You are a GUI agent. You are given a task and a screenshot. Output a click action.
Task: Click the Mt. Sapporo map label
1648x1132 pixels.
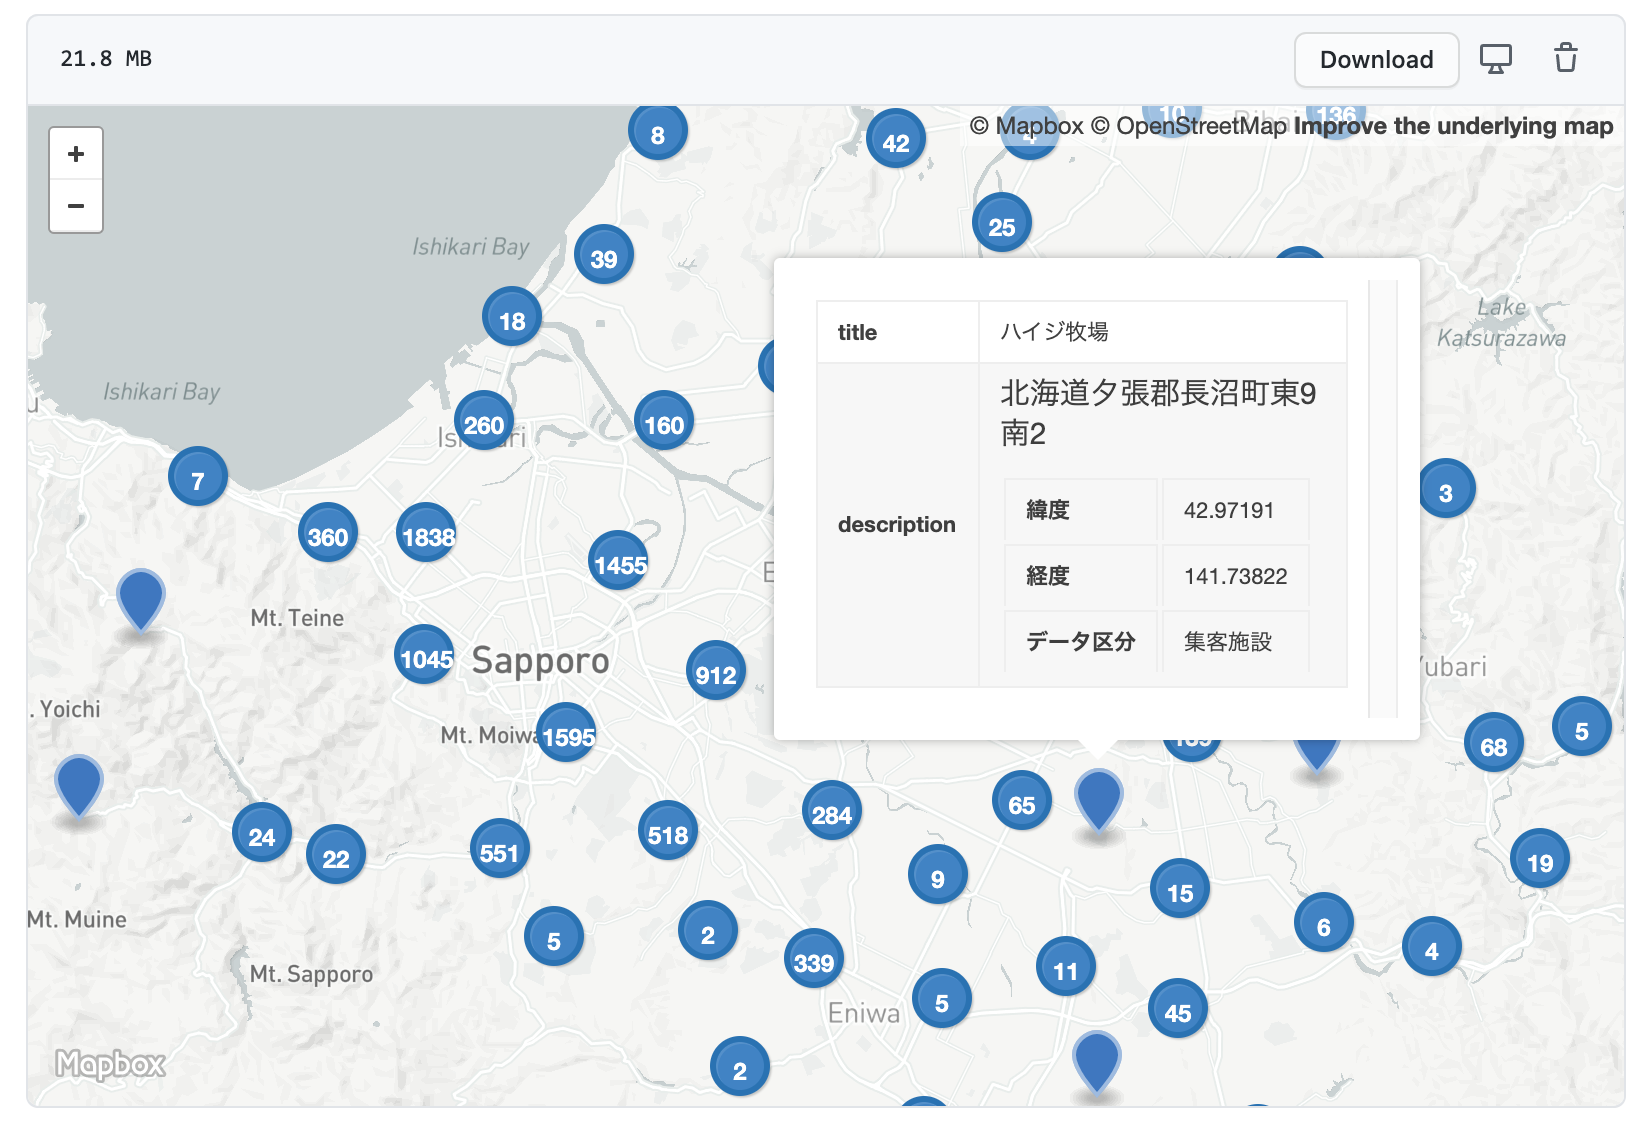(x=311, y=974)
